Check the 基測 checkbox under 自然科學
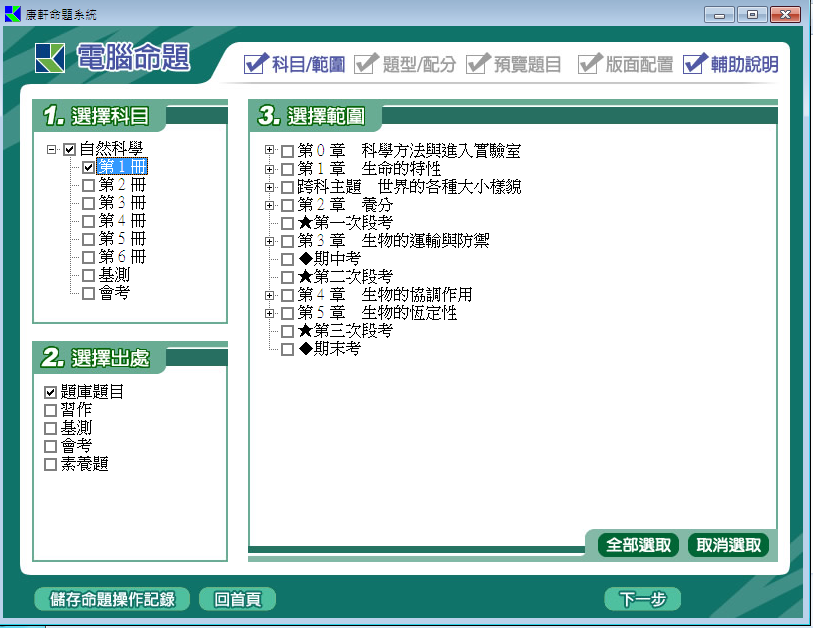The height and width of the screenshot is (628, 813). pyautogui.click(x=88, y=275)
